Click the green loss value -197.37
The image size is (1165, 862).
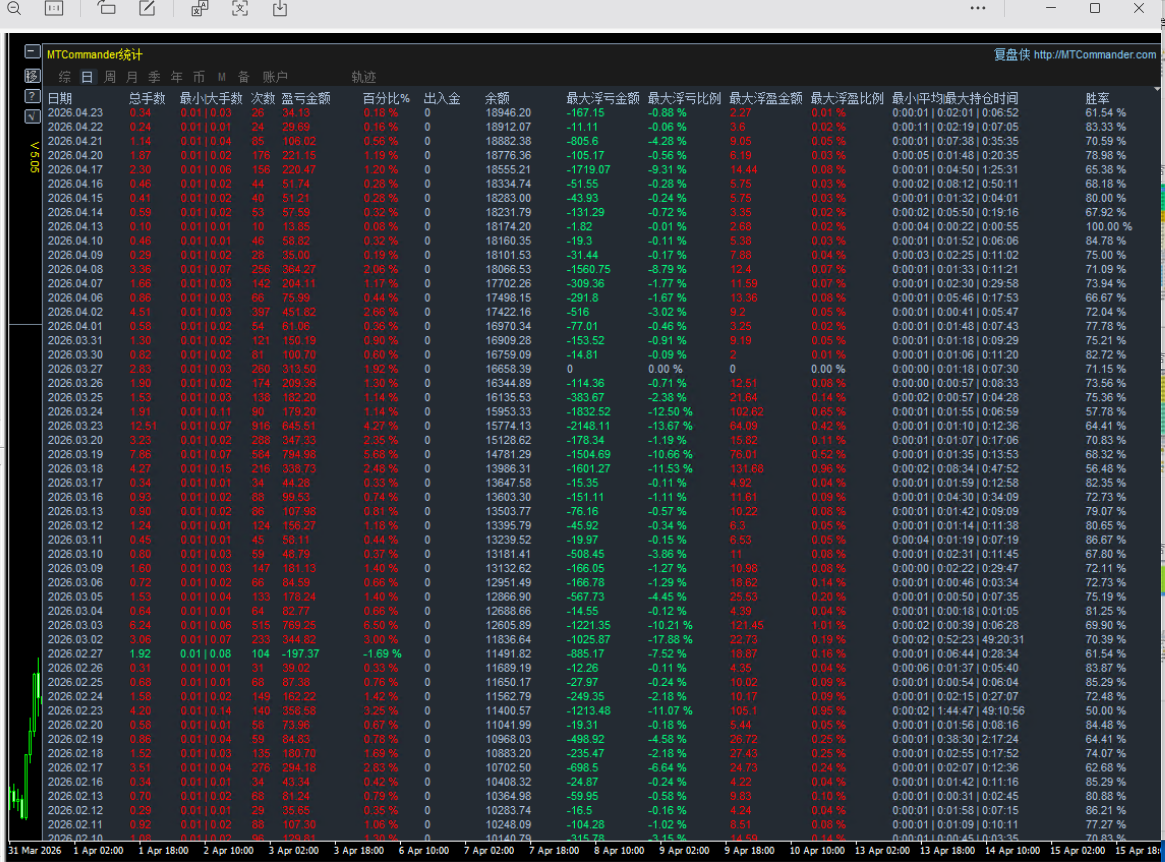(300, 654)
